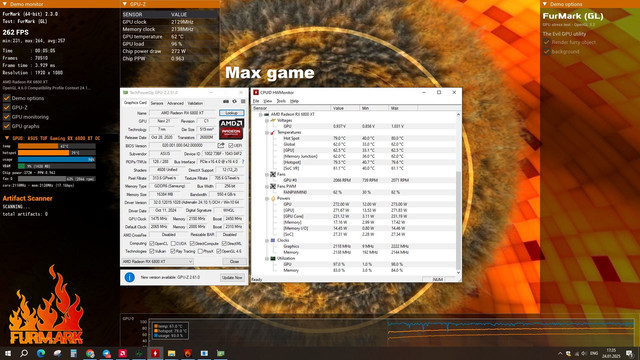
Task: Collapse the AMD Radeon RX 6800 XT tree node
Action: click(x=260, y=114)
